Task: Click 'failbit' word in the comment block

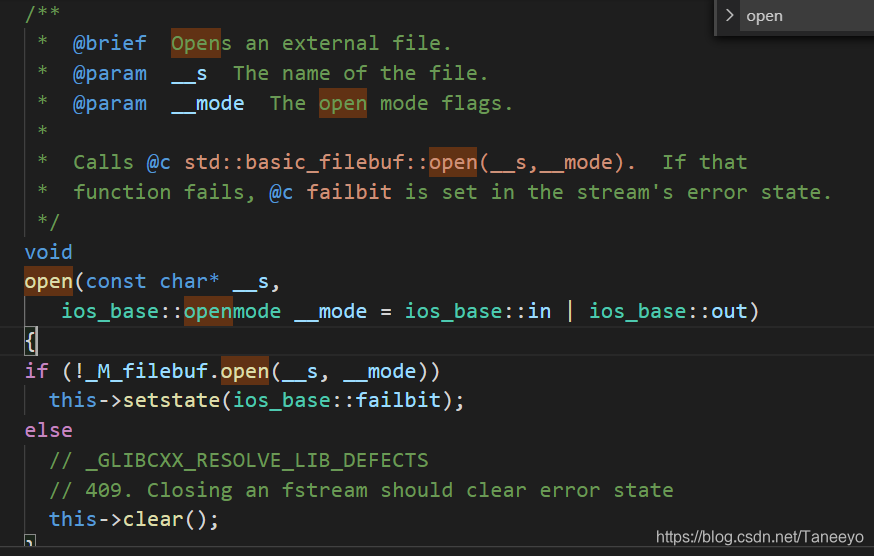Action: 349,192
